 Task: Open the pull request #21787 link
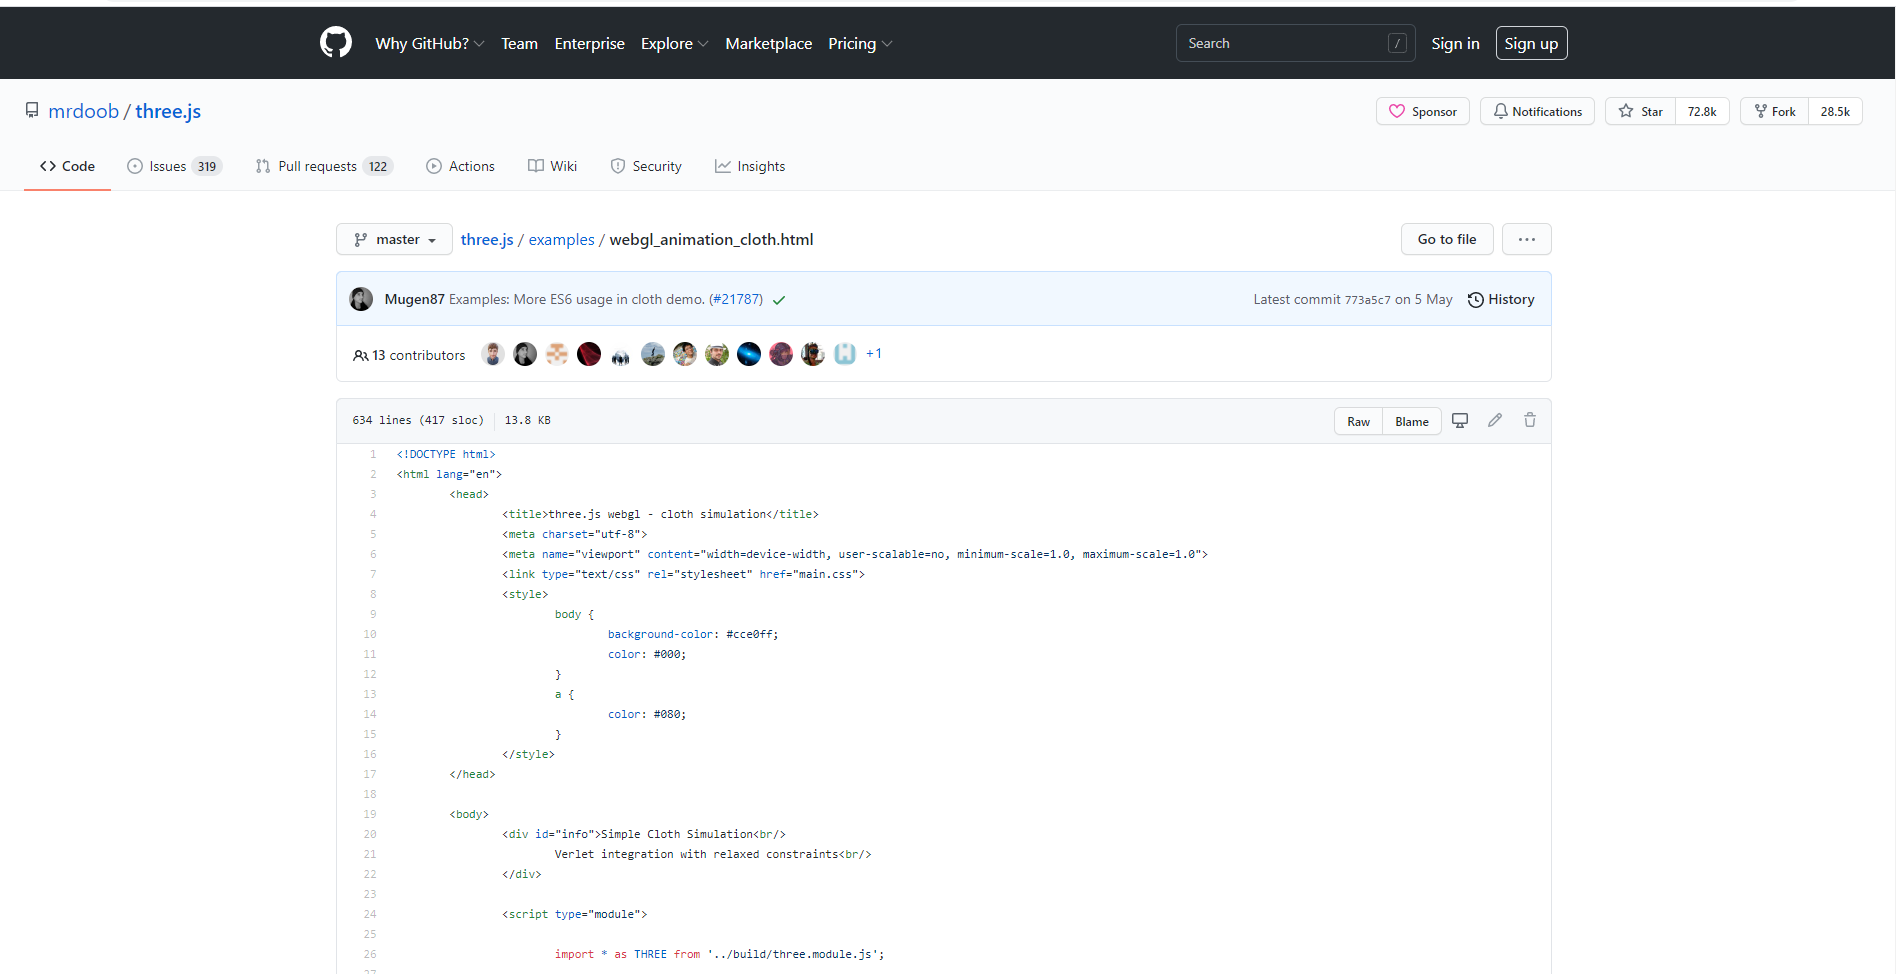[736, 299]
